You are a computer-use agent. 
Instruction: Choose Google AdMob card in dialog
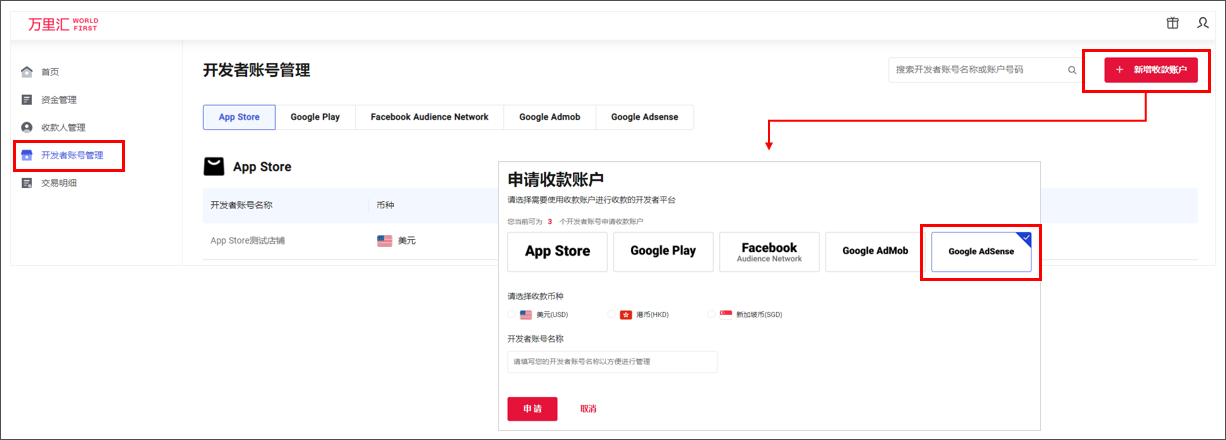coord(875,251)
